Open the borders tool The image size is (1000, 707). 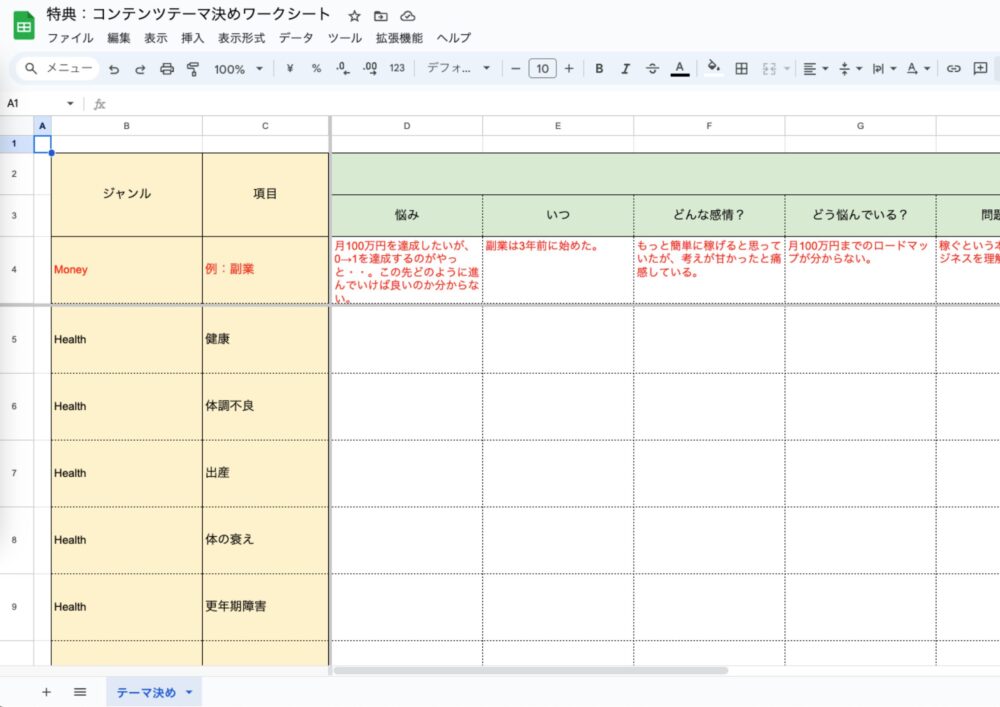(x=741, y=69)
